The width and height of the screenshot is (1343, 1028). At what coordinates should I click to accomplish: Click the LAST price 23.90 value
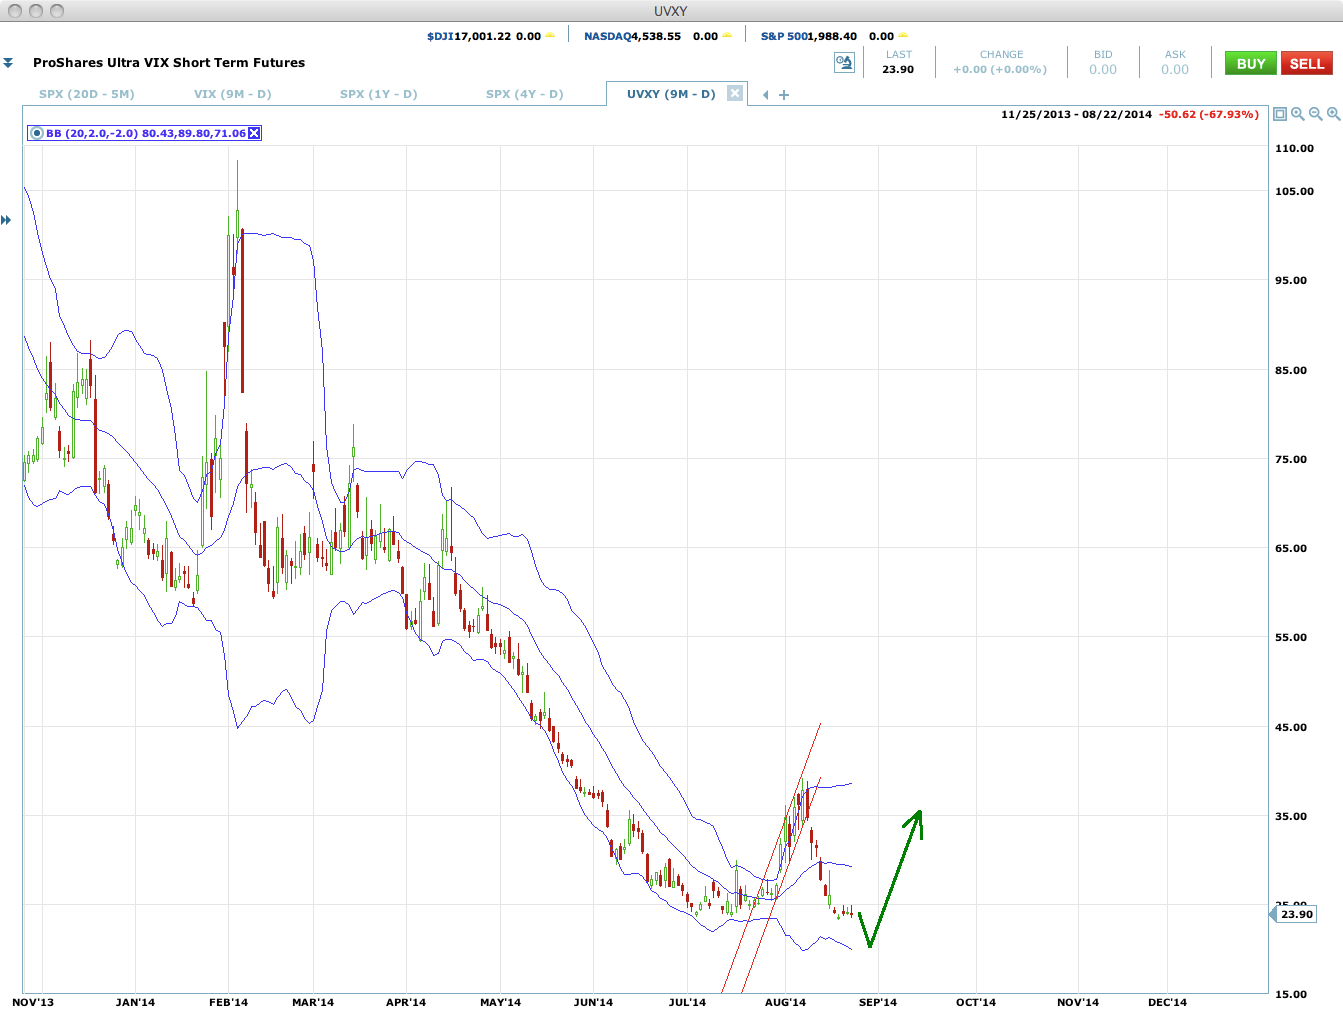[x=898, y=70]
